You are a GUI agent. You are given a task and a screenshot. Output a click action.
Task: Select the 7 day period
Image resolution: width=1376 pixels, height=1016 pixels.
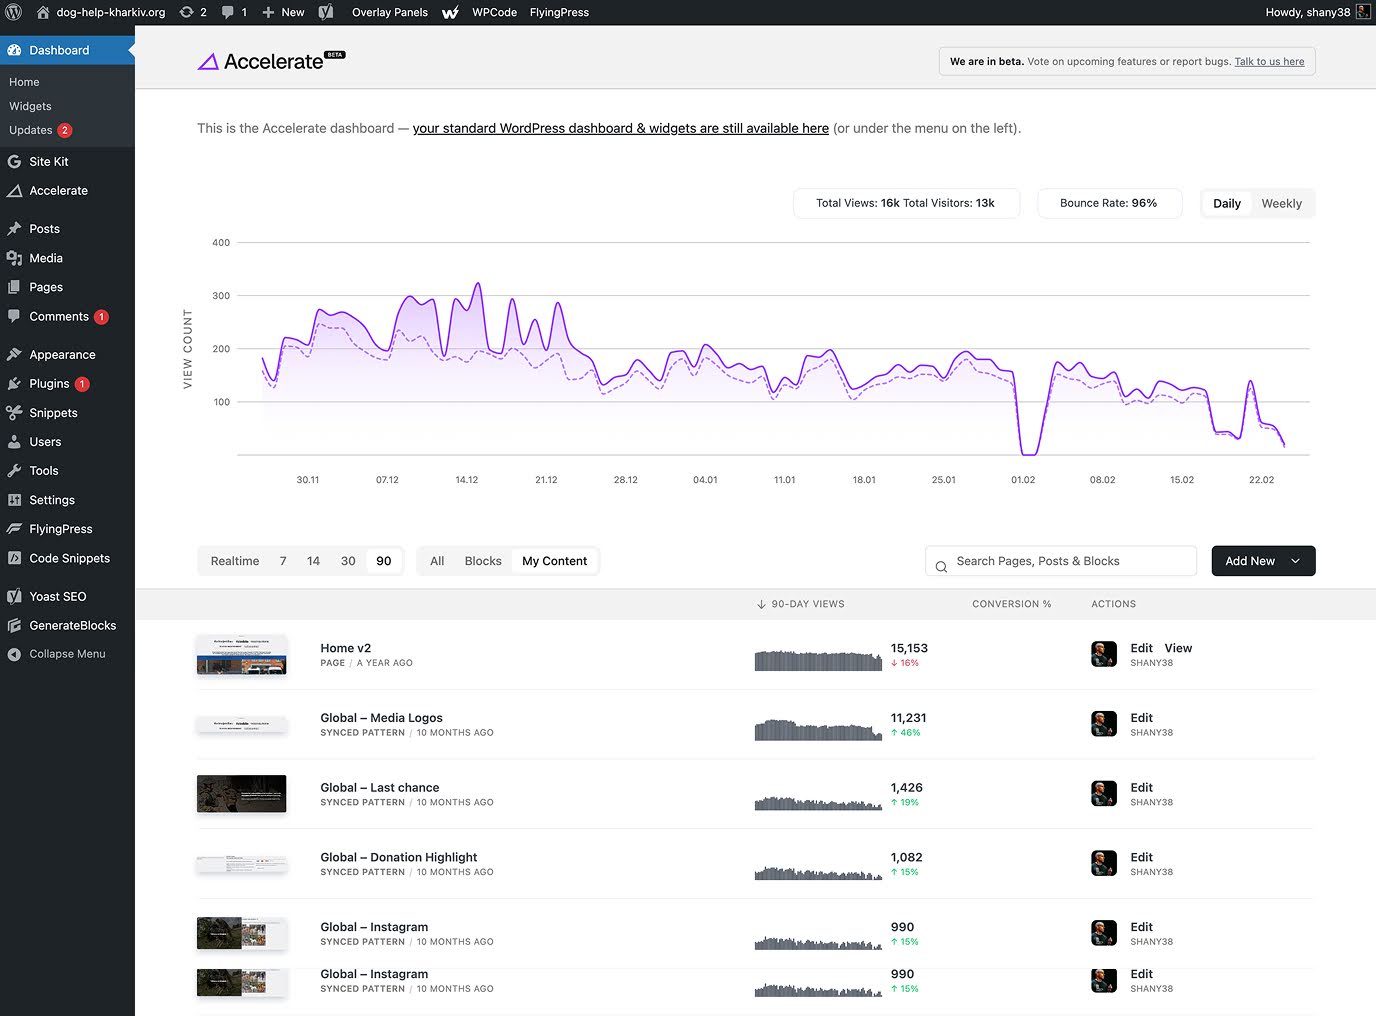click(x=283, y=561)
